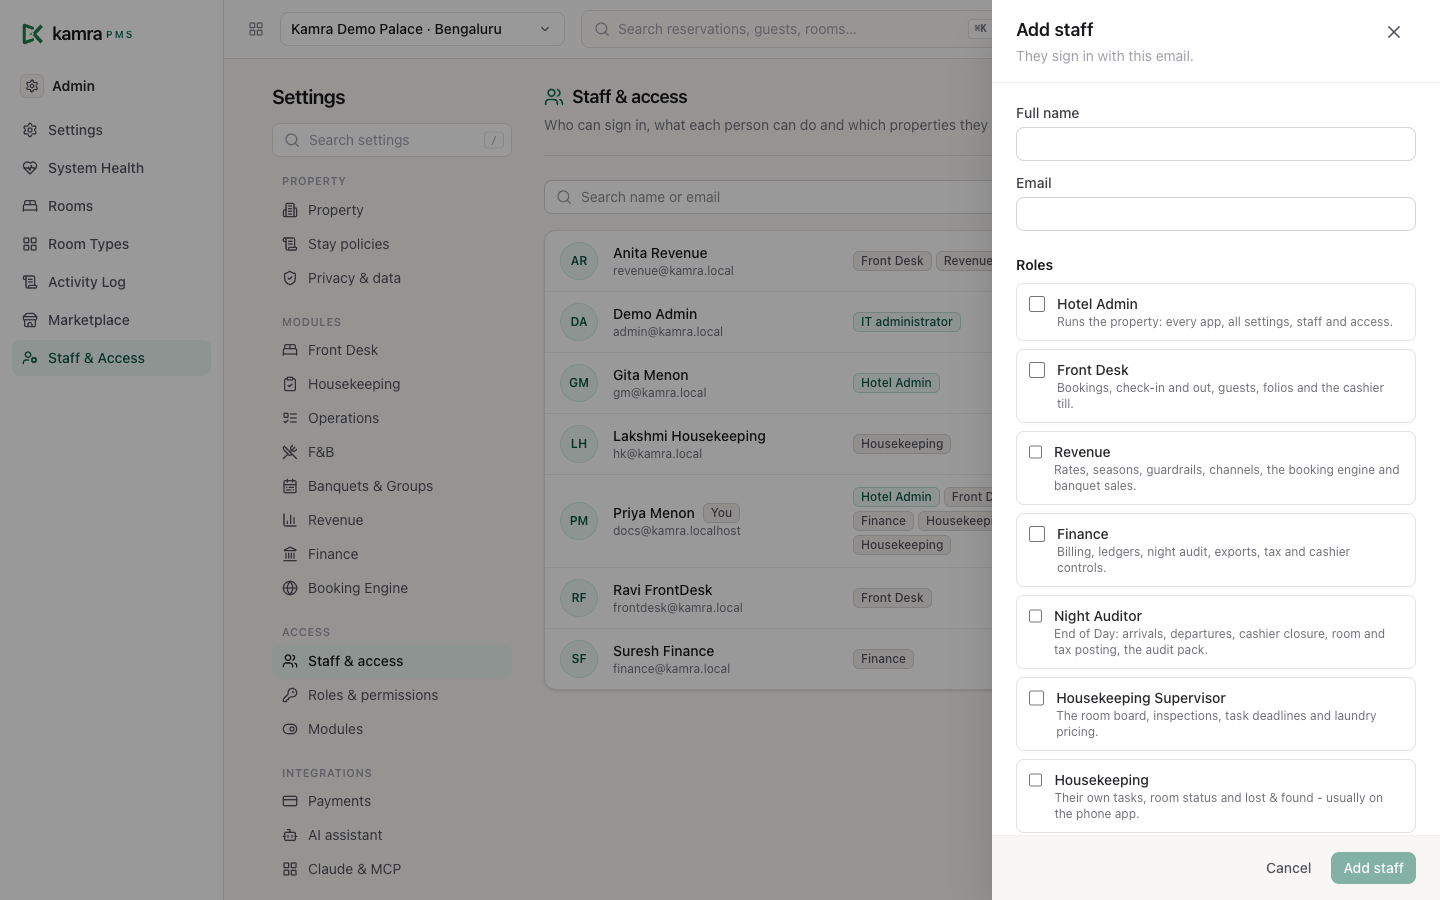The height and width of the screenshot is (900, 1440).
Task: Click the Rooms bed icon
Action: [30, 206]
